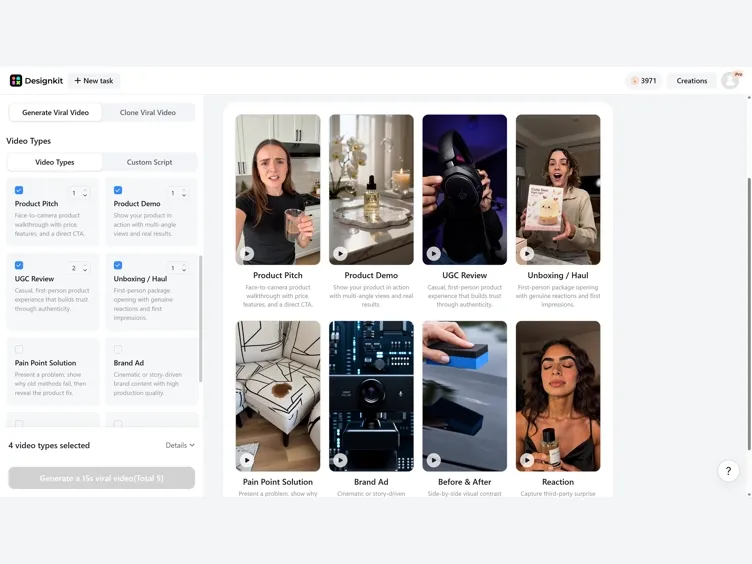
Task: Play the Unboxing / Haul sample video
Action: click(527, 253)
